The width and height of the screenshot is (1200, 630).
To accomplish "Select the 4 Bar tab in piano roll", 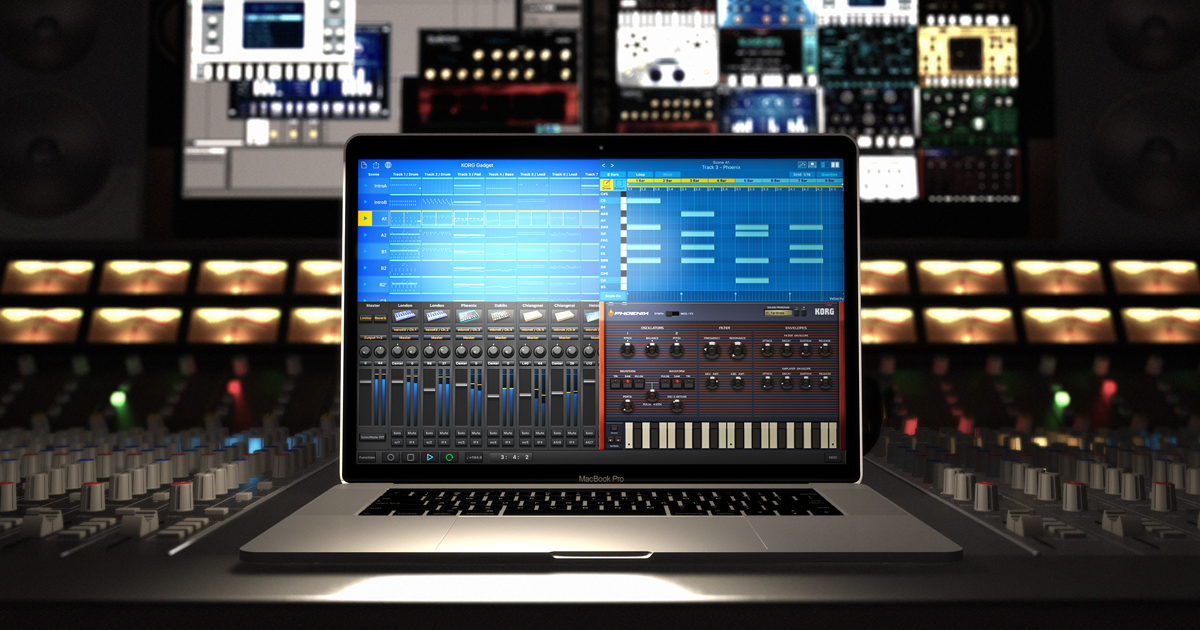I will coord(721,181).
